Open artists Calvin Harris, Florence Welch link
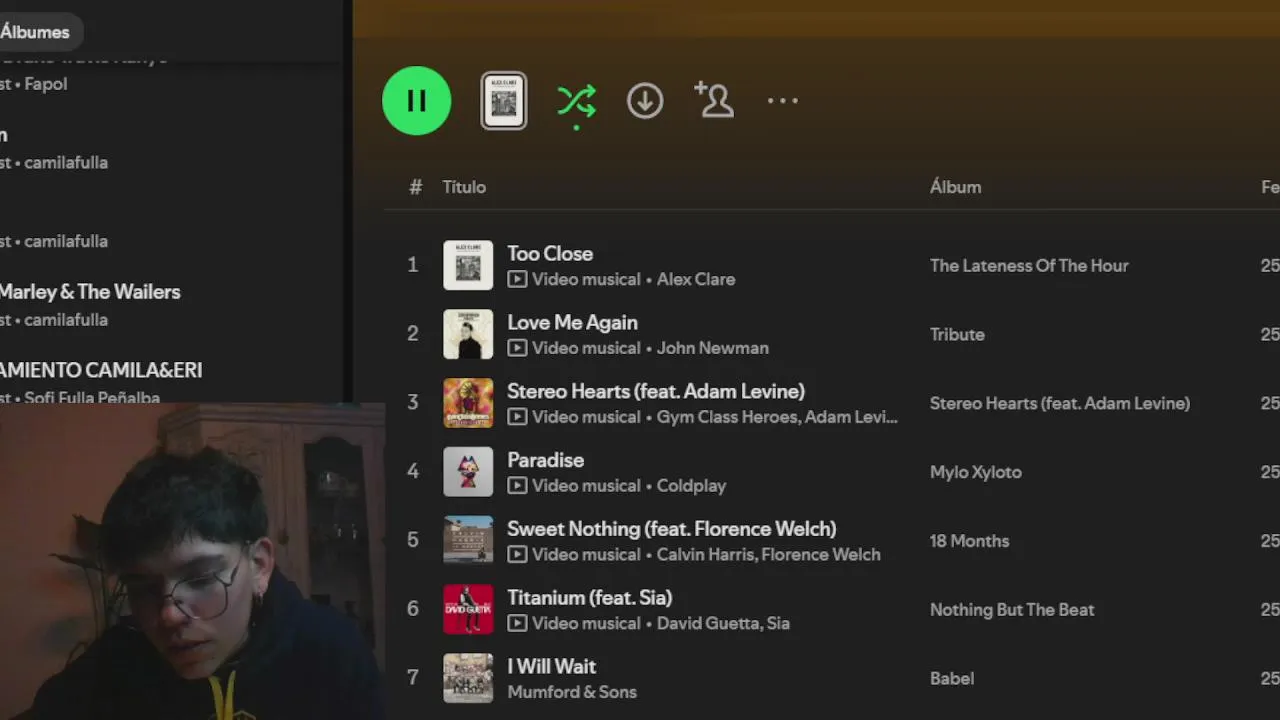The height and width of the screenshot is (720, 1280). click(x=769, y=555)
